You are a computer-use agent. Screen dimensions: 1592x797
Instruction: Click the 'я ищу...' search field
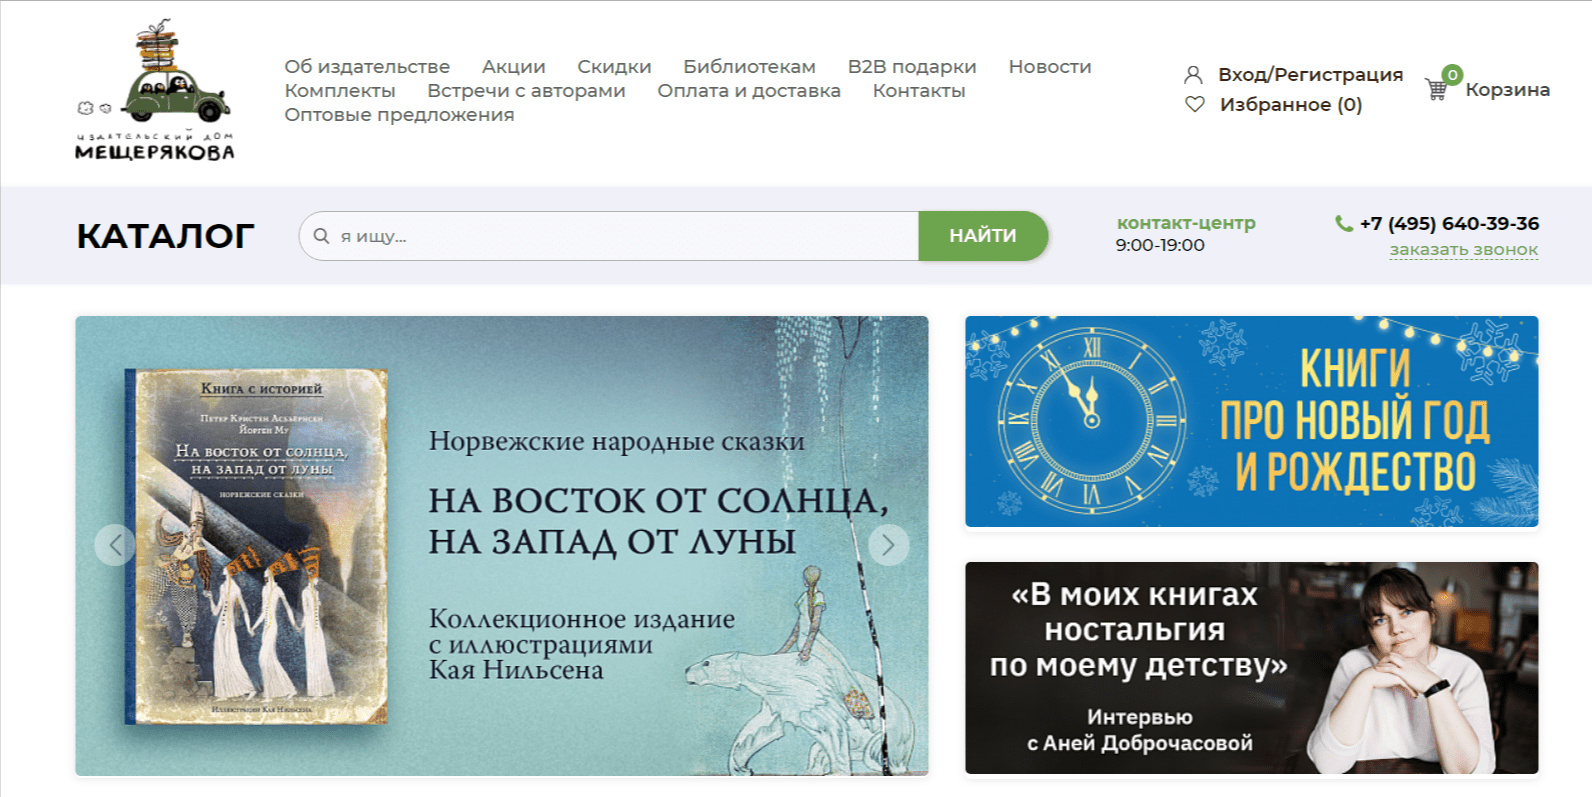(609, 236)
